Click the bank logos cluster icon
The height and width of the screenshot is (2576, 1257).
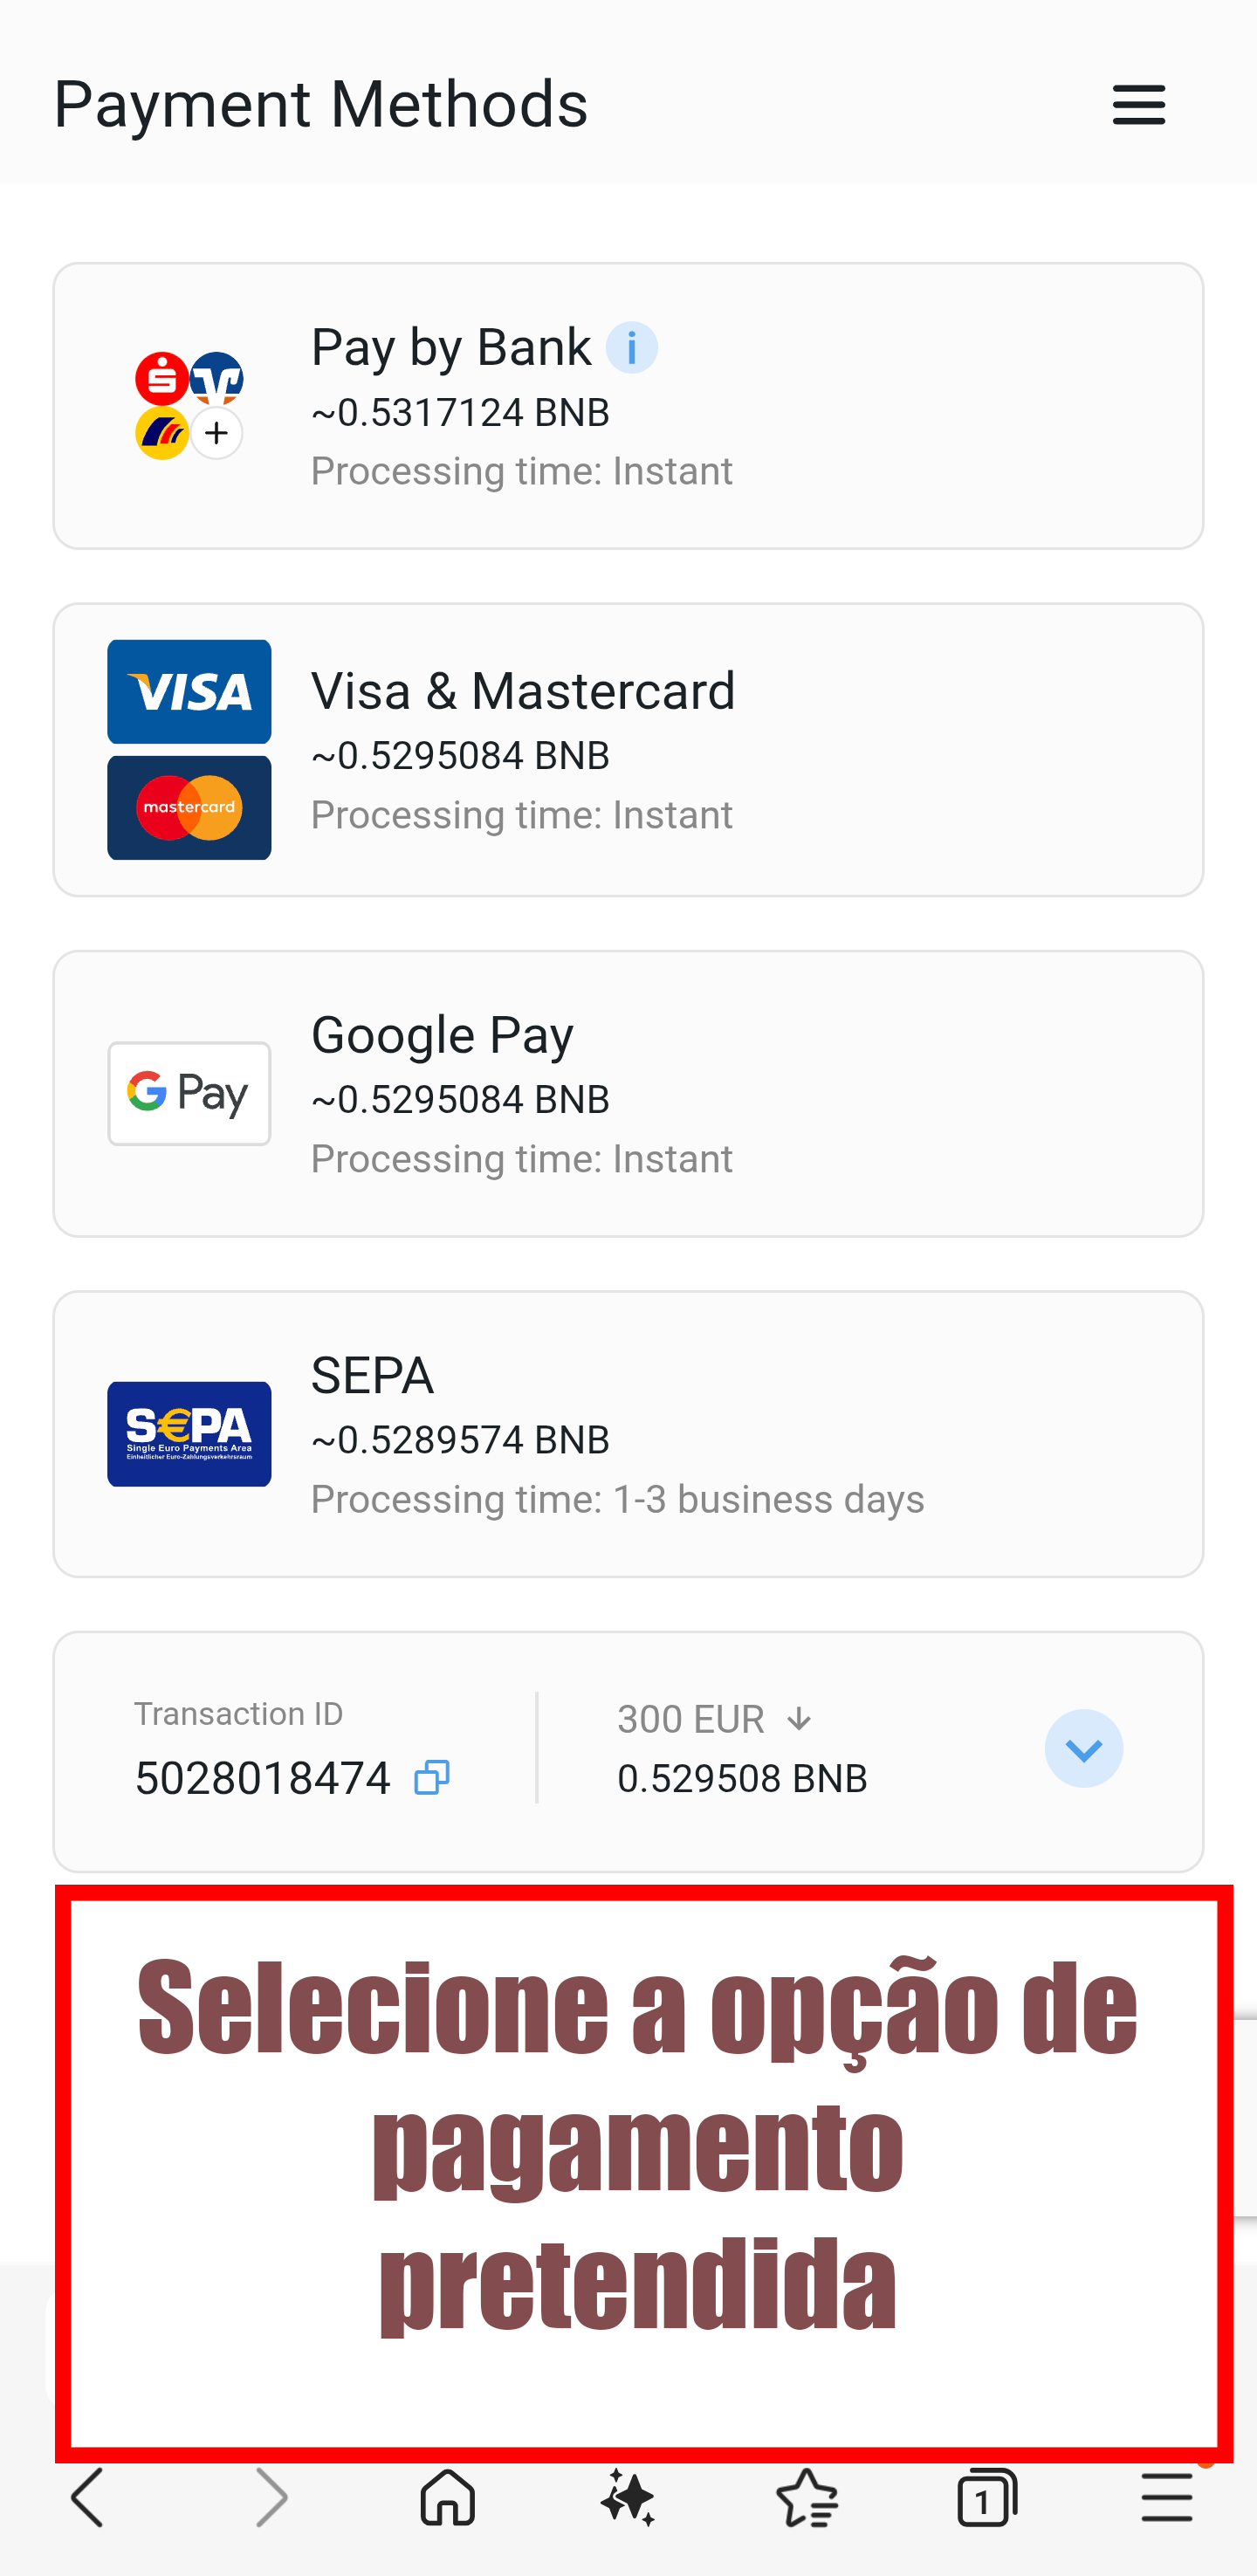click(189, 406)
